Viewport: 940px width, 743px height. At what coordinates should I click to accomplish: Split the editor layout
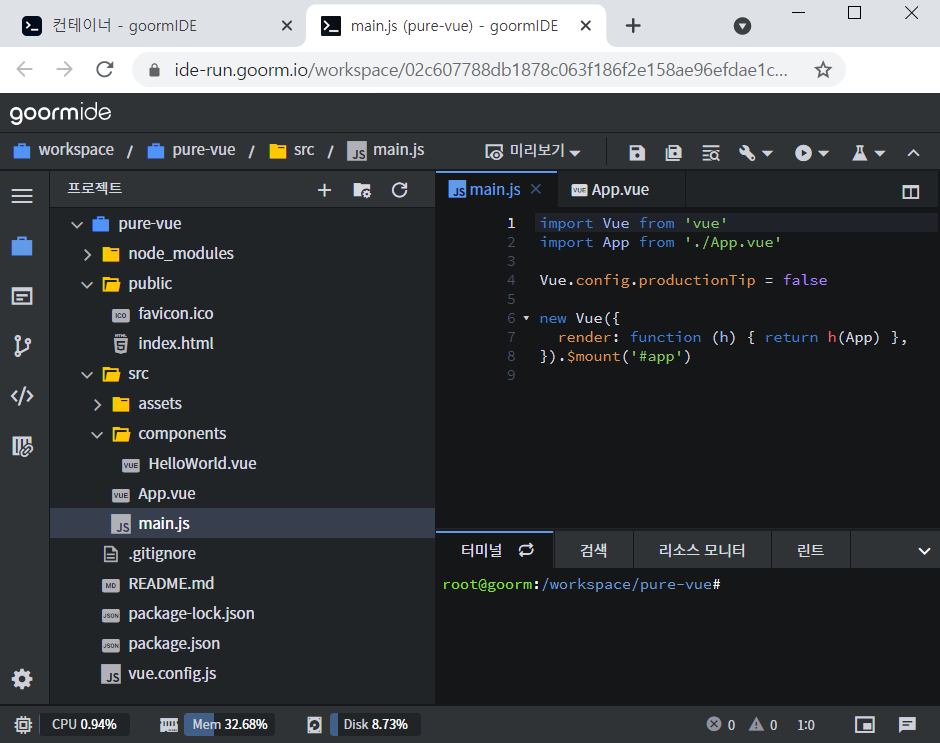(x=911, y=192)
